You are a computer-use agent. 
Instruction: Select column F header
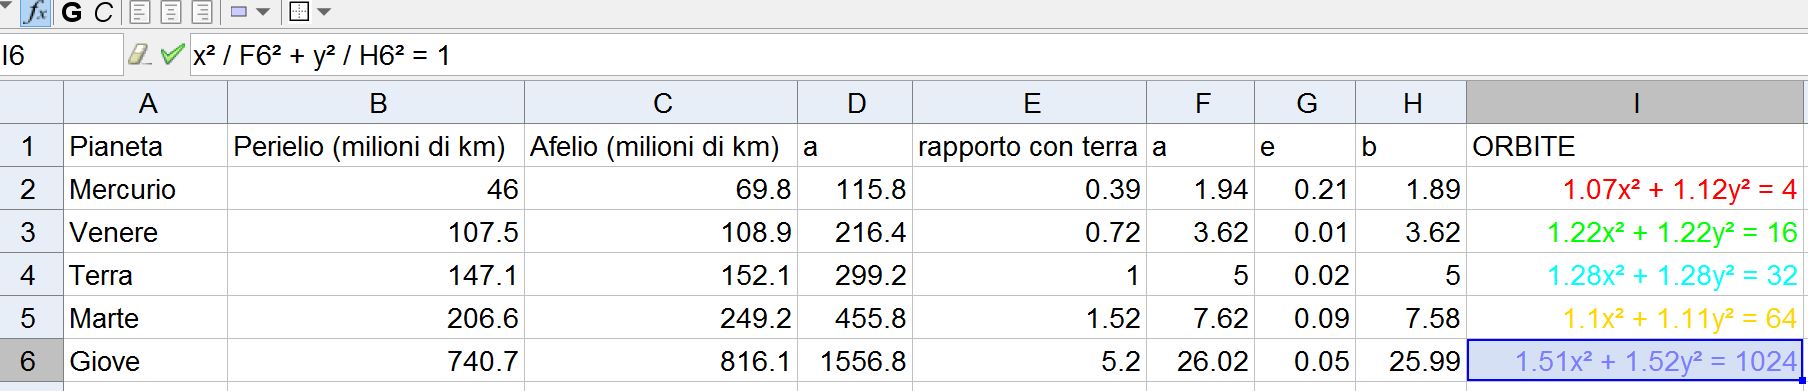pos(1200,103)
